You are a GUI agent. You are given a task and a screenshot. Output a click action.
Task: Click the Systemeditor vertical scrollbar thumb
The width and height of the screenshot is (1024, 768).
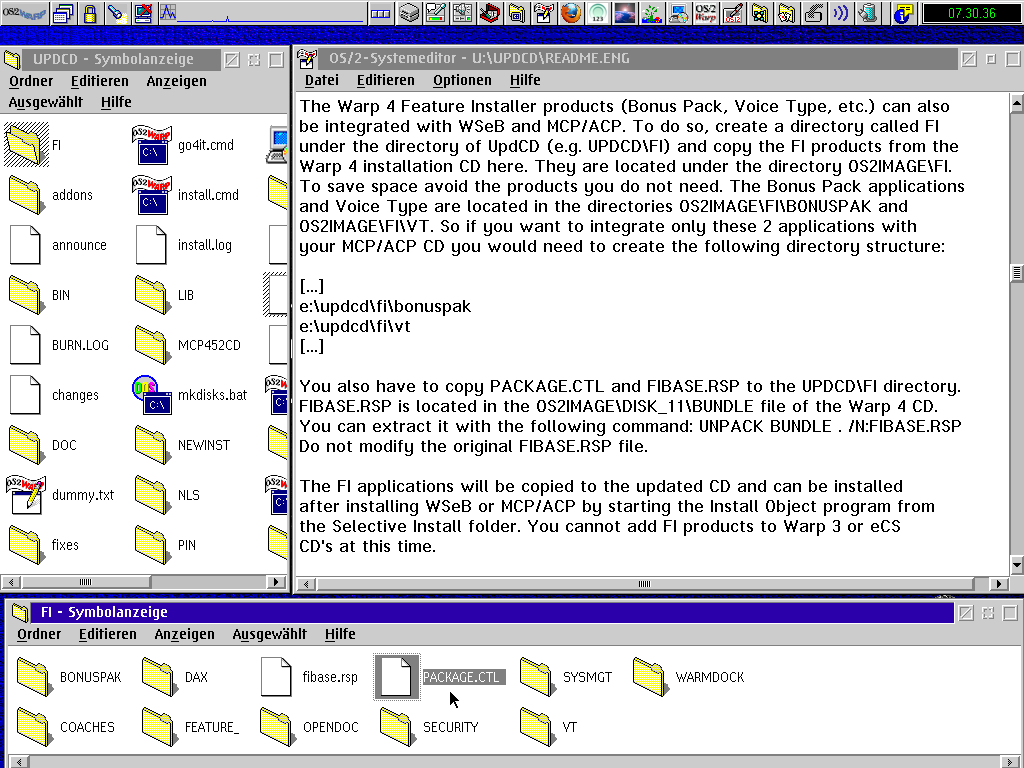click(1016, 272)
